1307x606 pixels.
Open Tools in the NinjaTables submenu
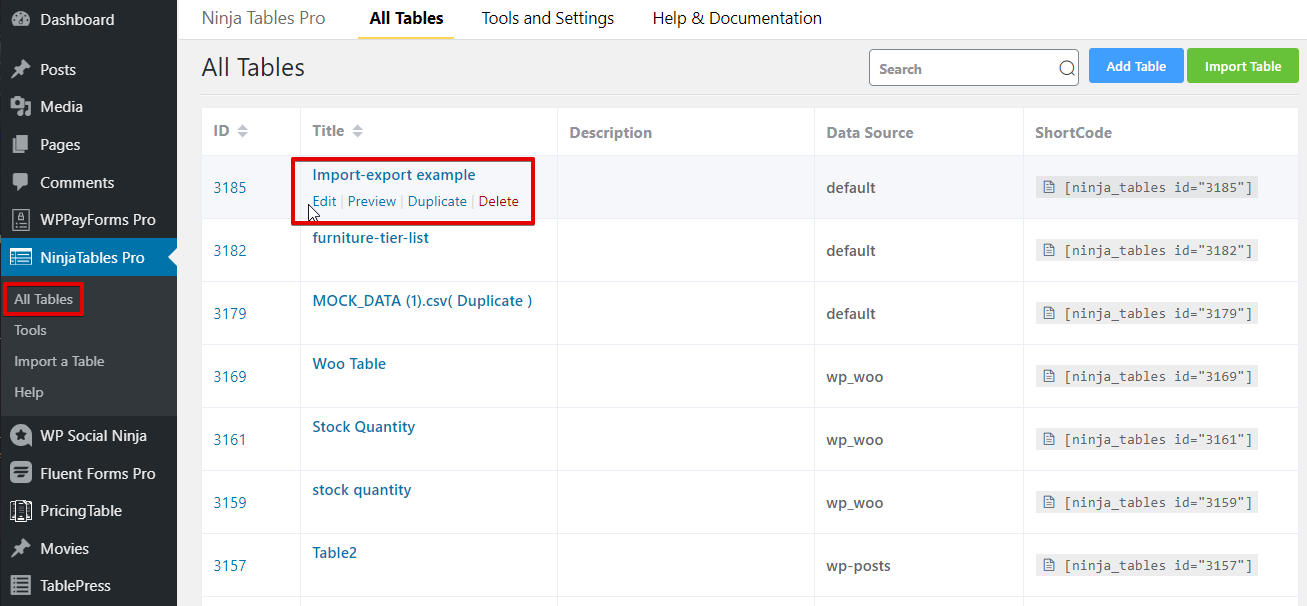[30, 330]
